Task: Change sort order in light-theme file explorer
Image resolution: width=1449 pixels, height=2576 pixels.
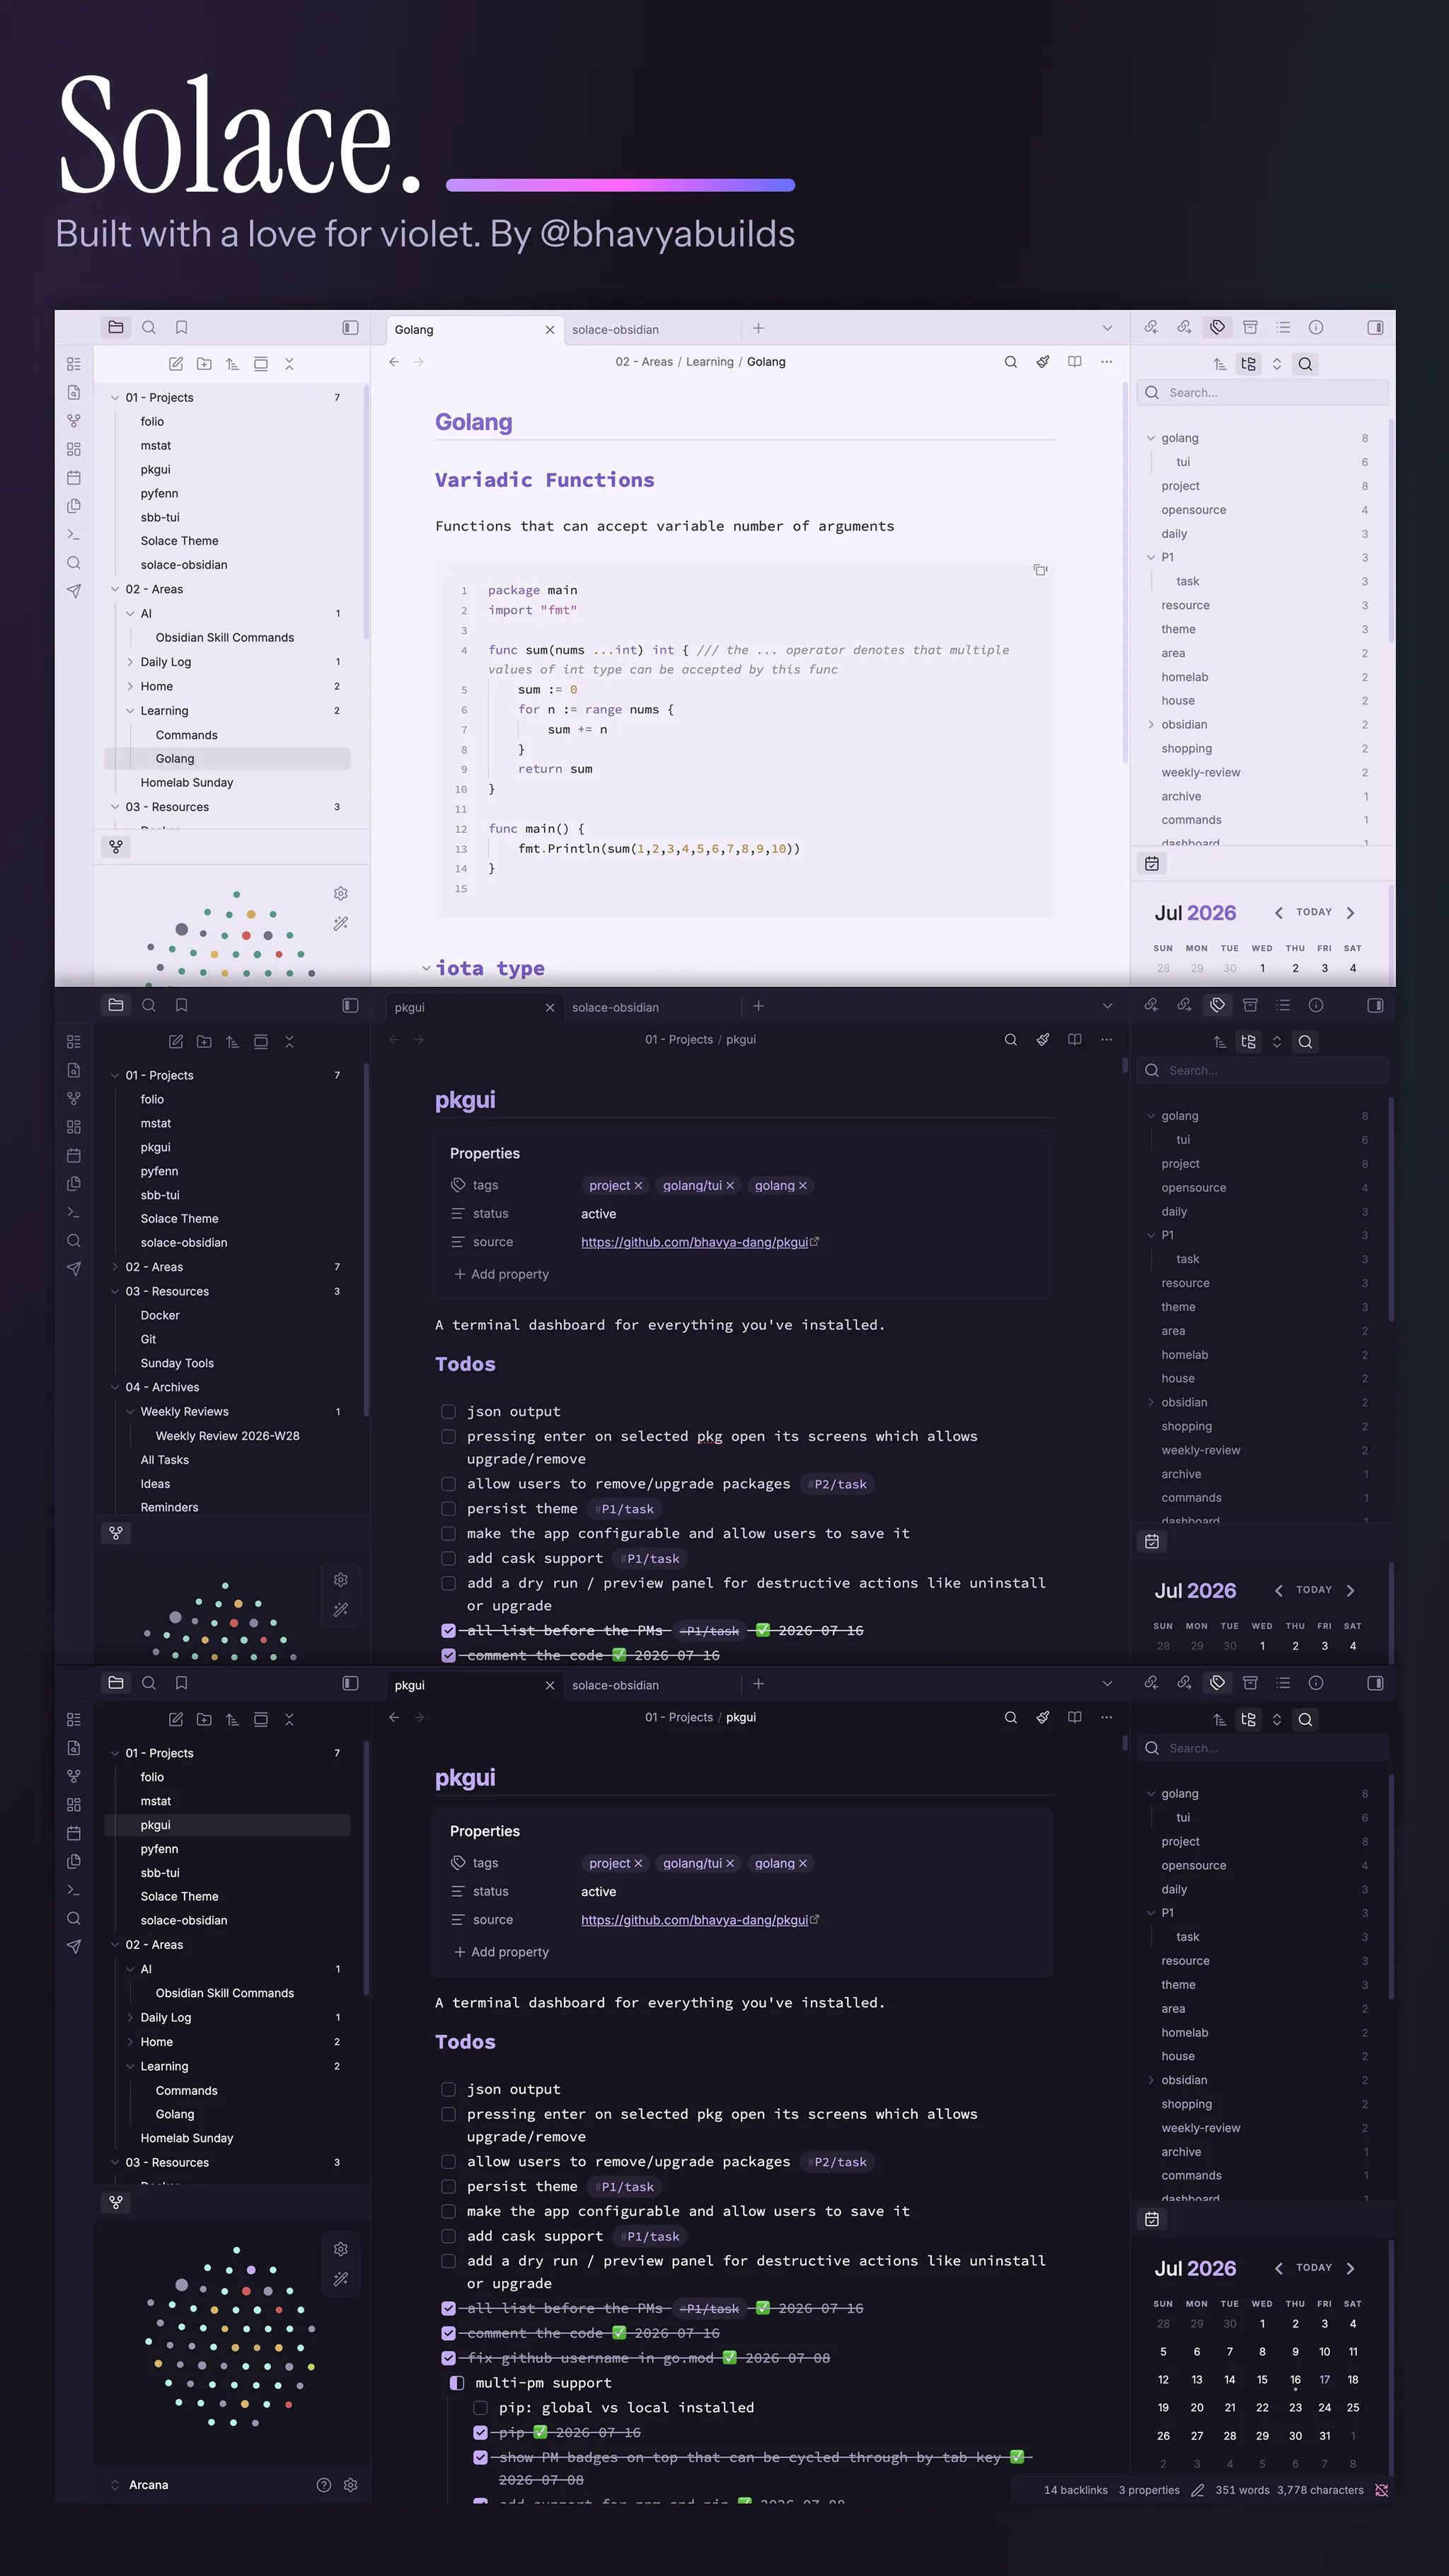Action: 232,364
